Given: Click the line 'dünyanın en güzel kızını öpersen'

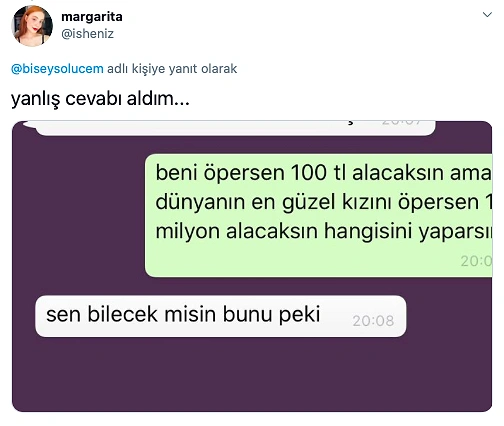Looking at the screenshot, I should pyautogui.click(x=317, y=202).
